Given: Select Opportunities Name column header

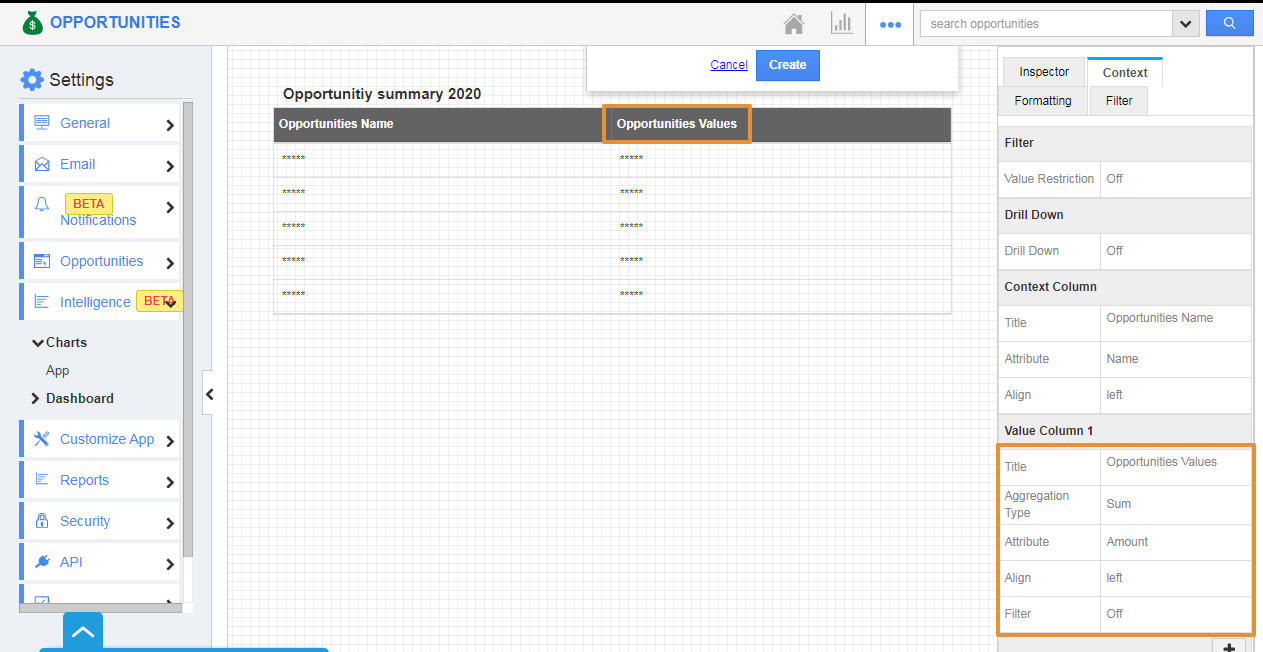Looking at the screenshot, I should 336,124.
